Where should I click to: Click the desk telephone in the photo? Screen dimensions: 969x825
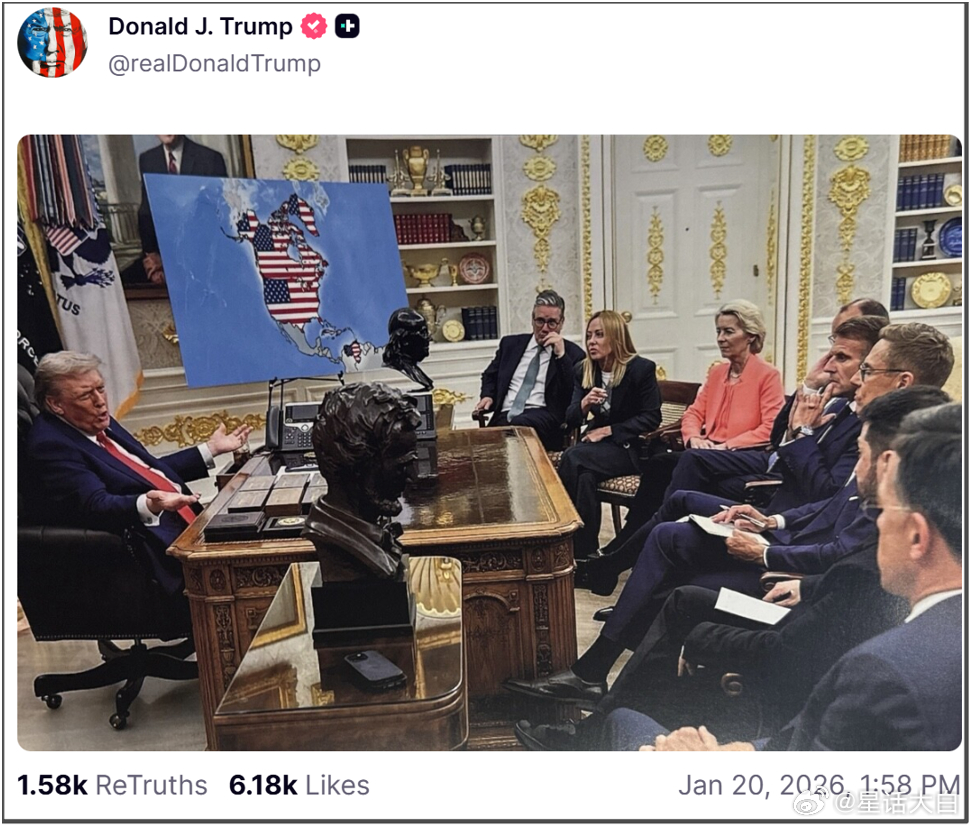coord(292,426)
